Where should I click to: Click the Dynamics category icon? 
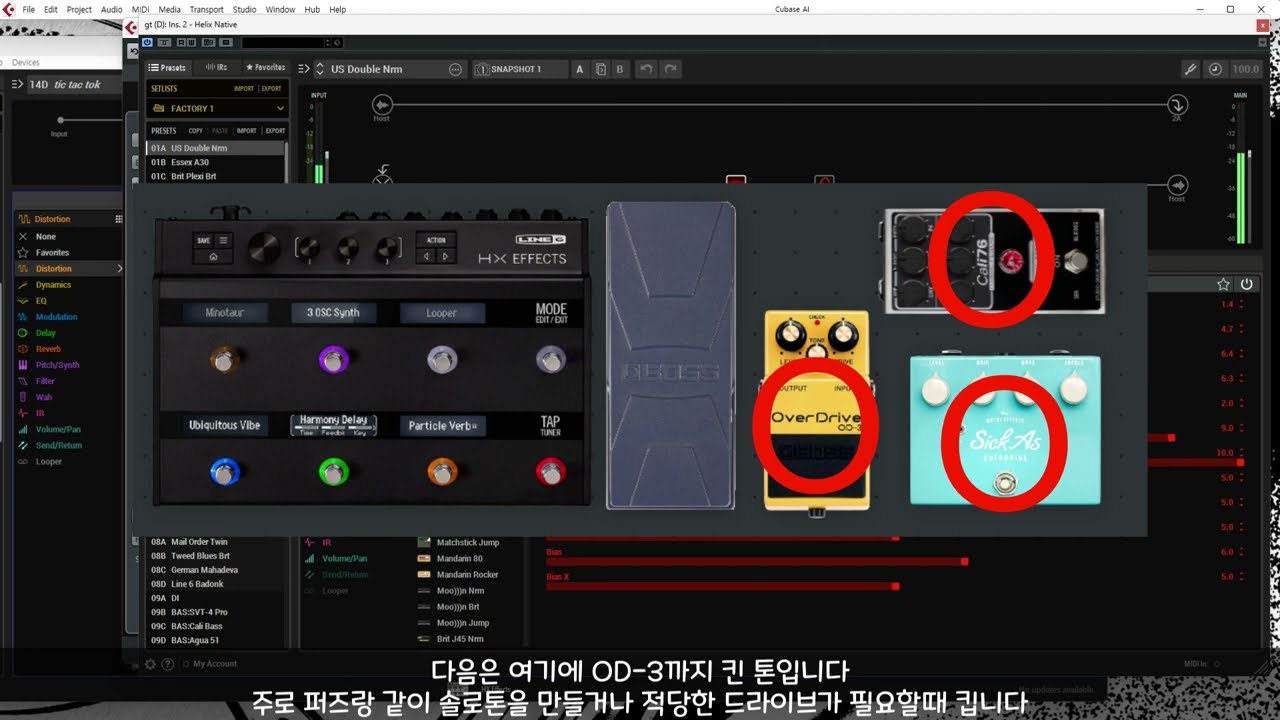coord(23,285)
